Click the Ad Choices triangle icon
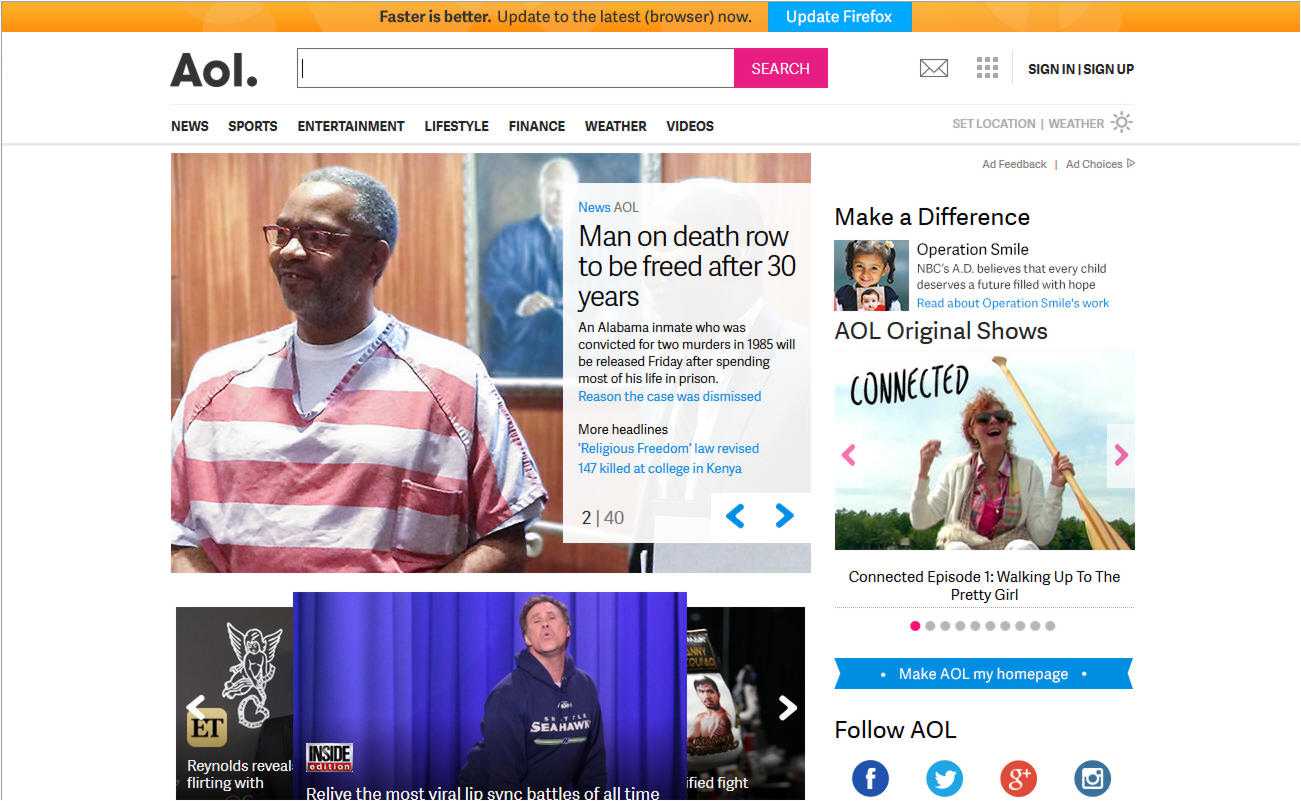The image size is (1301, 801). [x=1131, y=163]
